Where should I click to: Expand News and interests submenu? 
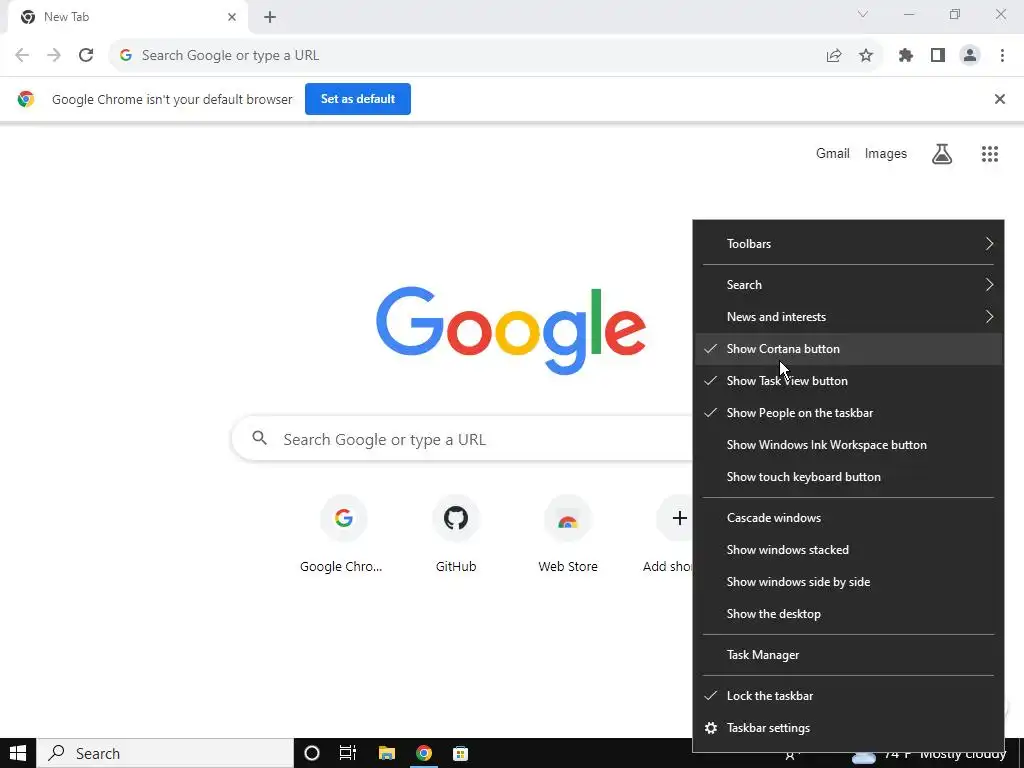(x=848, y=317)
